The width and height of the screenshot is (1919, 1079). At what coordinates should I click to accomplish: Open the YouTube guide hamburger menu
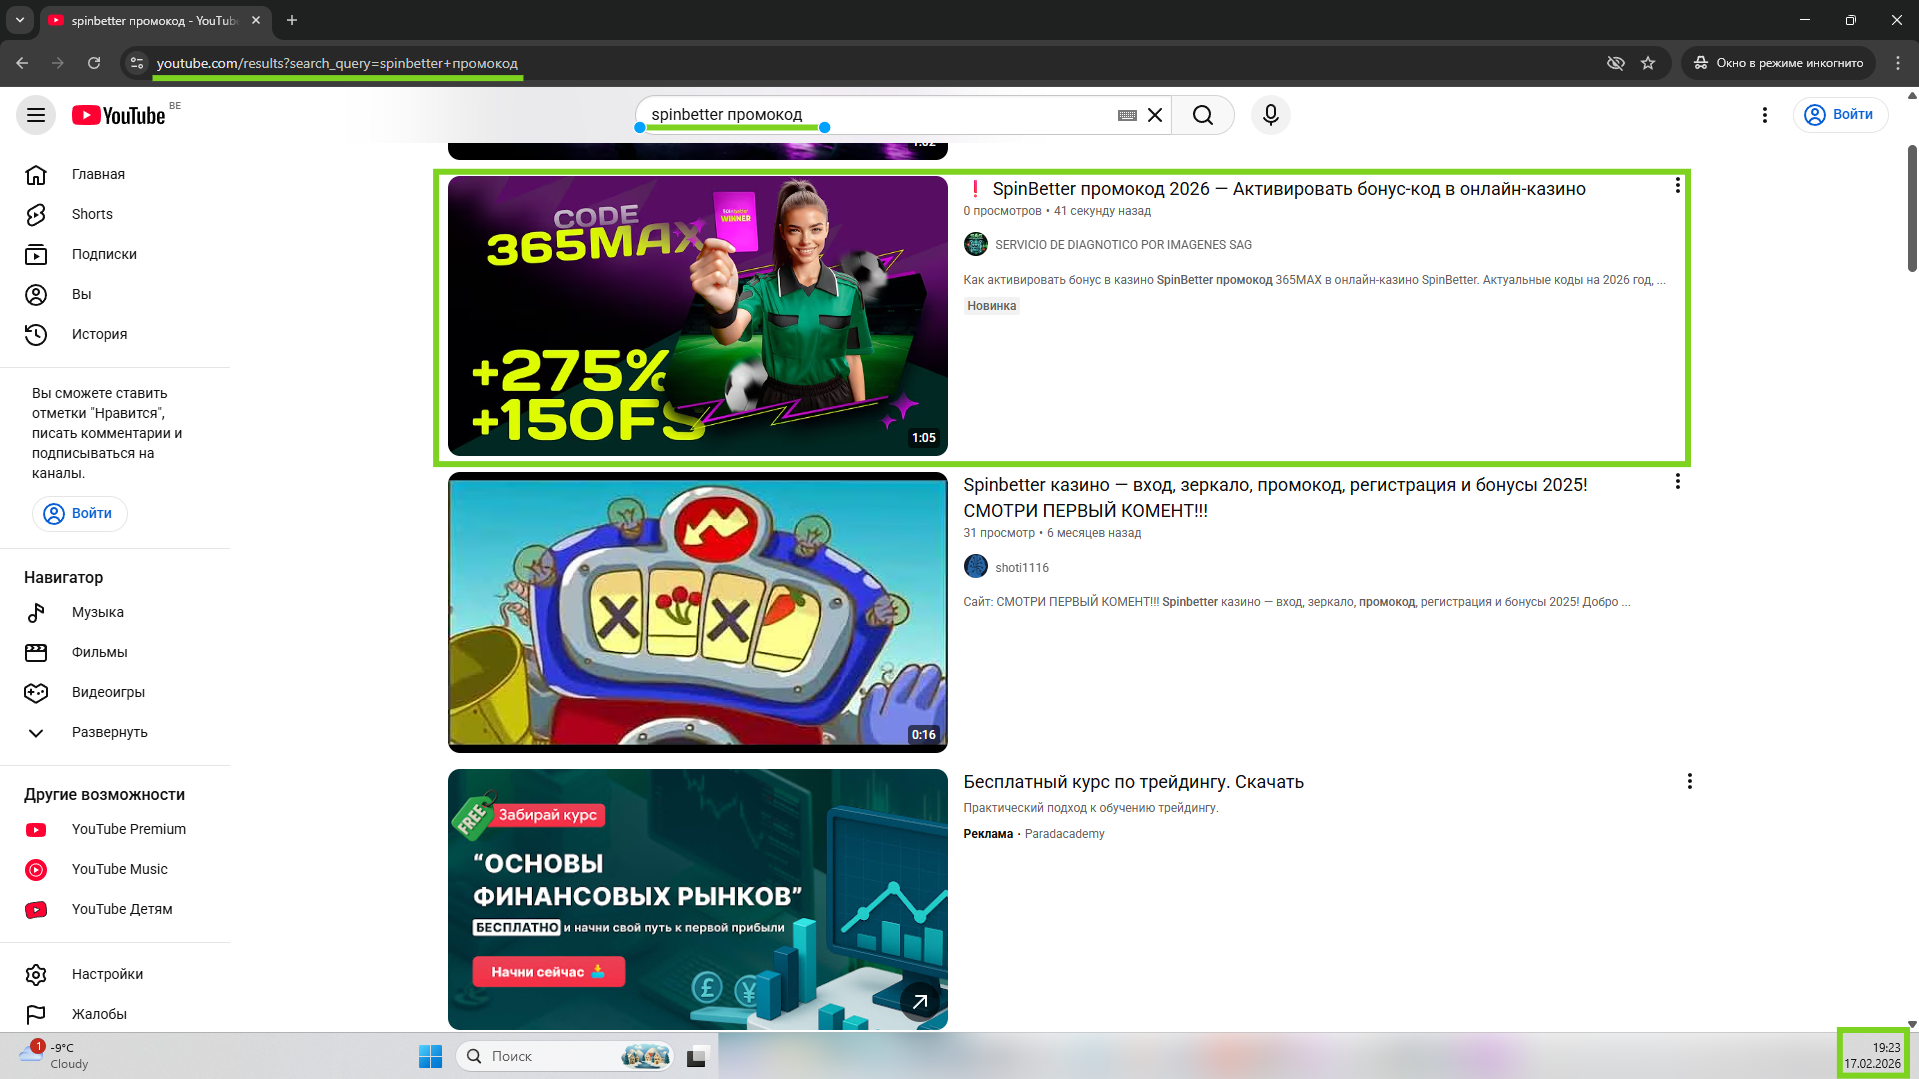tap(36, 115)
